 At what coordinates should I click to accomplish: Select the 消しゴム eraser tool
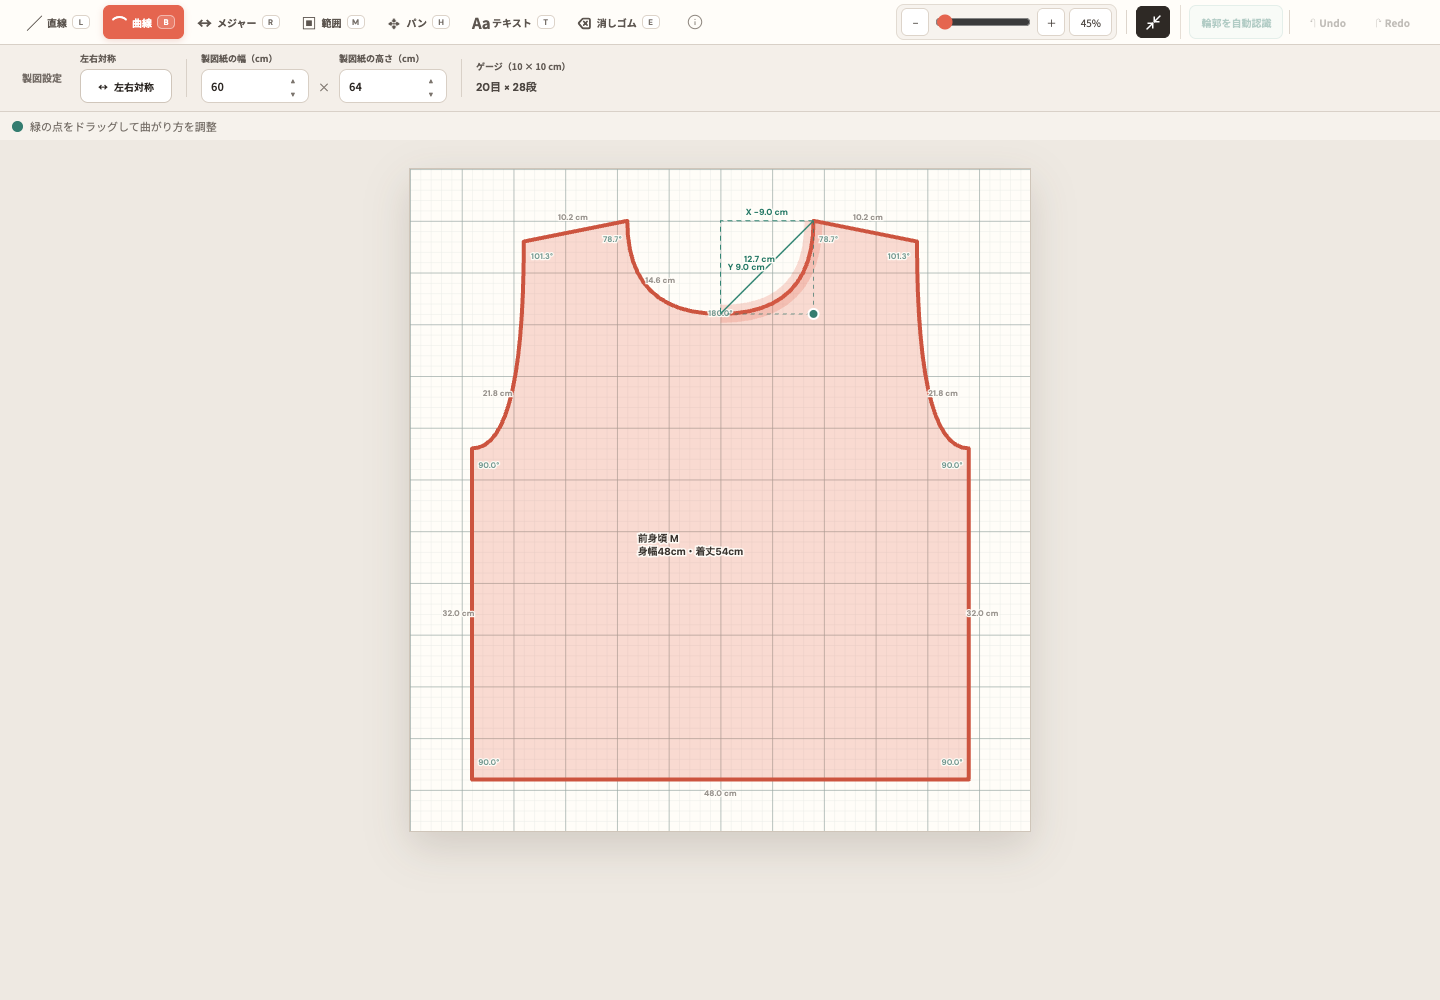click(x=618, y=22)
